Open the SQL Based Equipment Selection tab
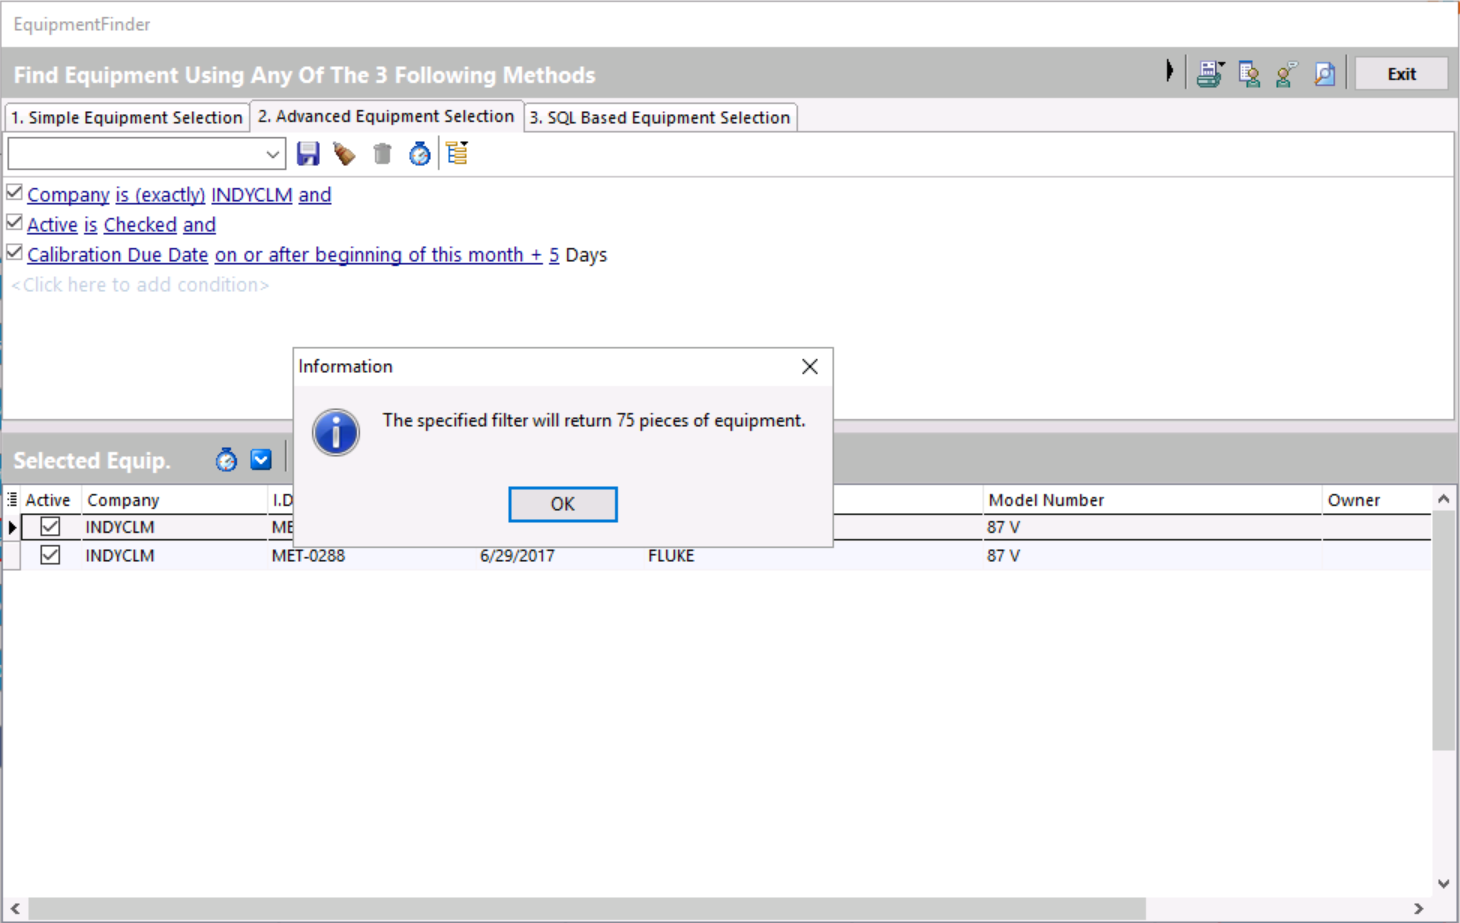This screenshot has height=923, width=1460. click(660, 117)
